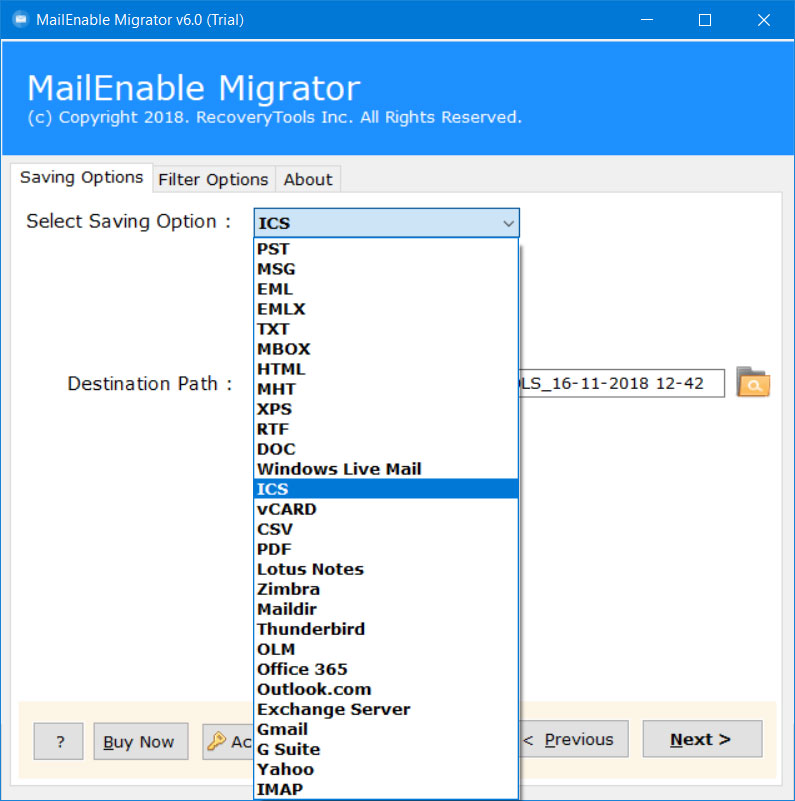Browse destination folder with the folder icon
The height and width of the screenshot is (801, 795).
pos(753,382)
